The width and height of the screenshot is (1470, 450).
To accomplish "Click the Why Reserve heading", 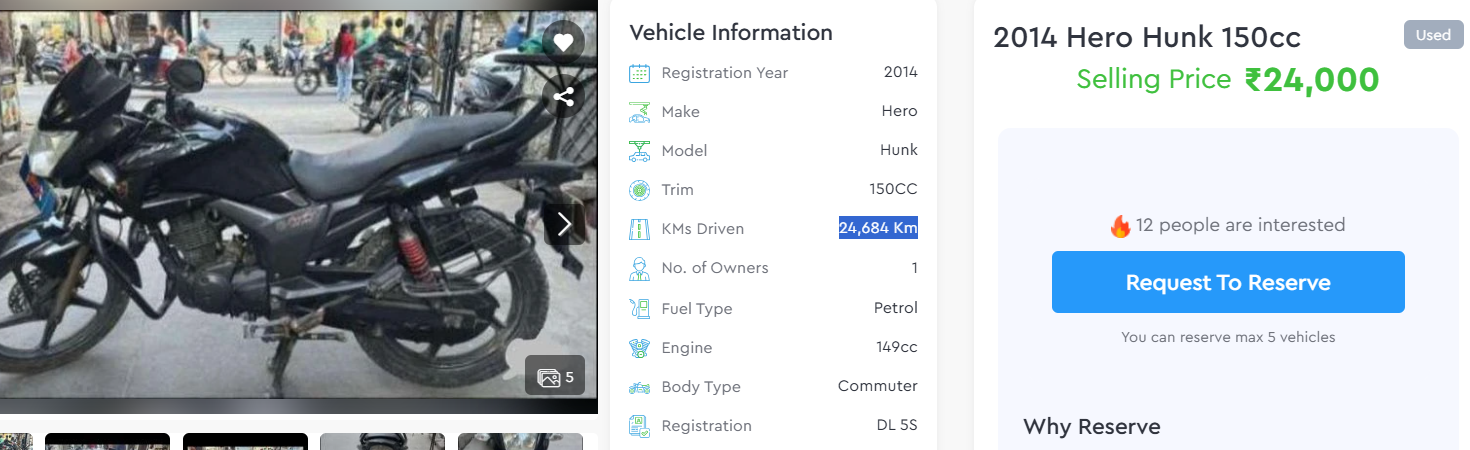I will point(1092,427).
